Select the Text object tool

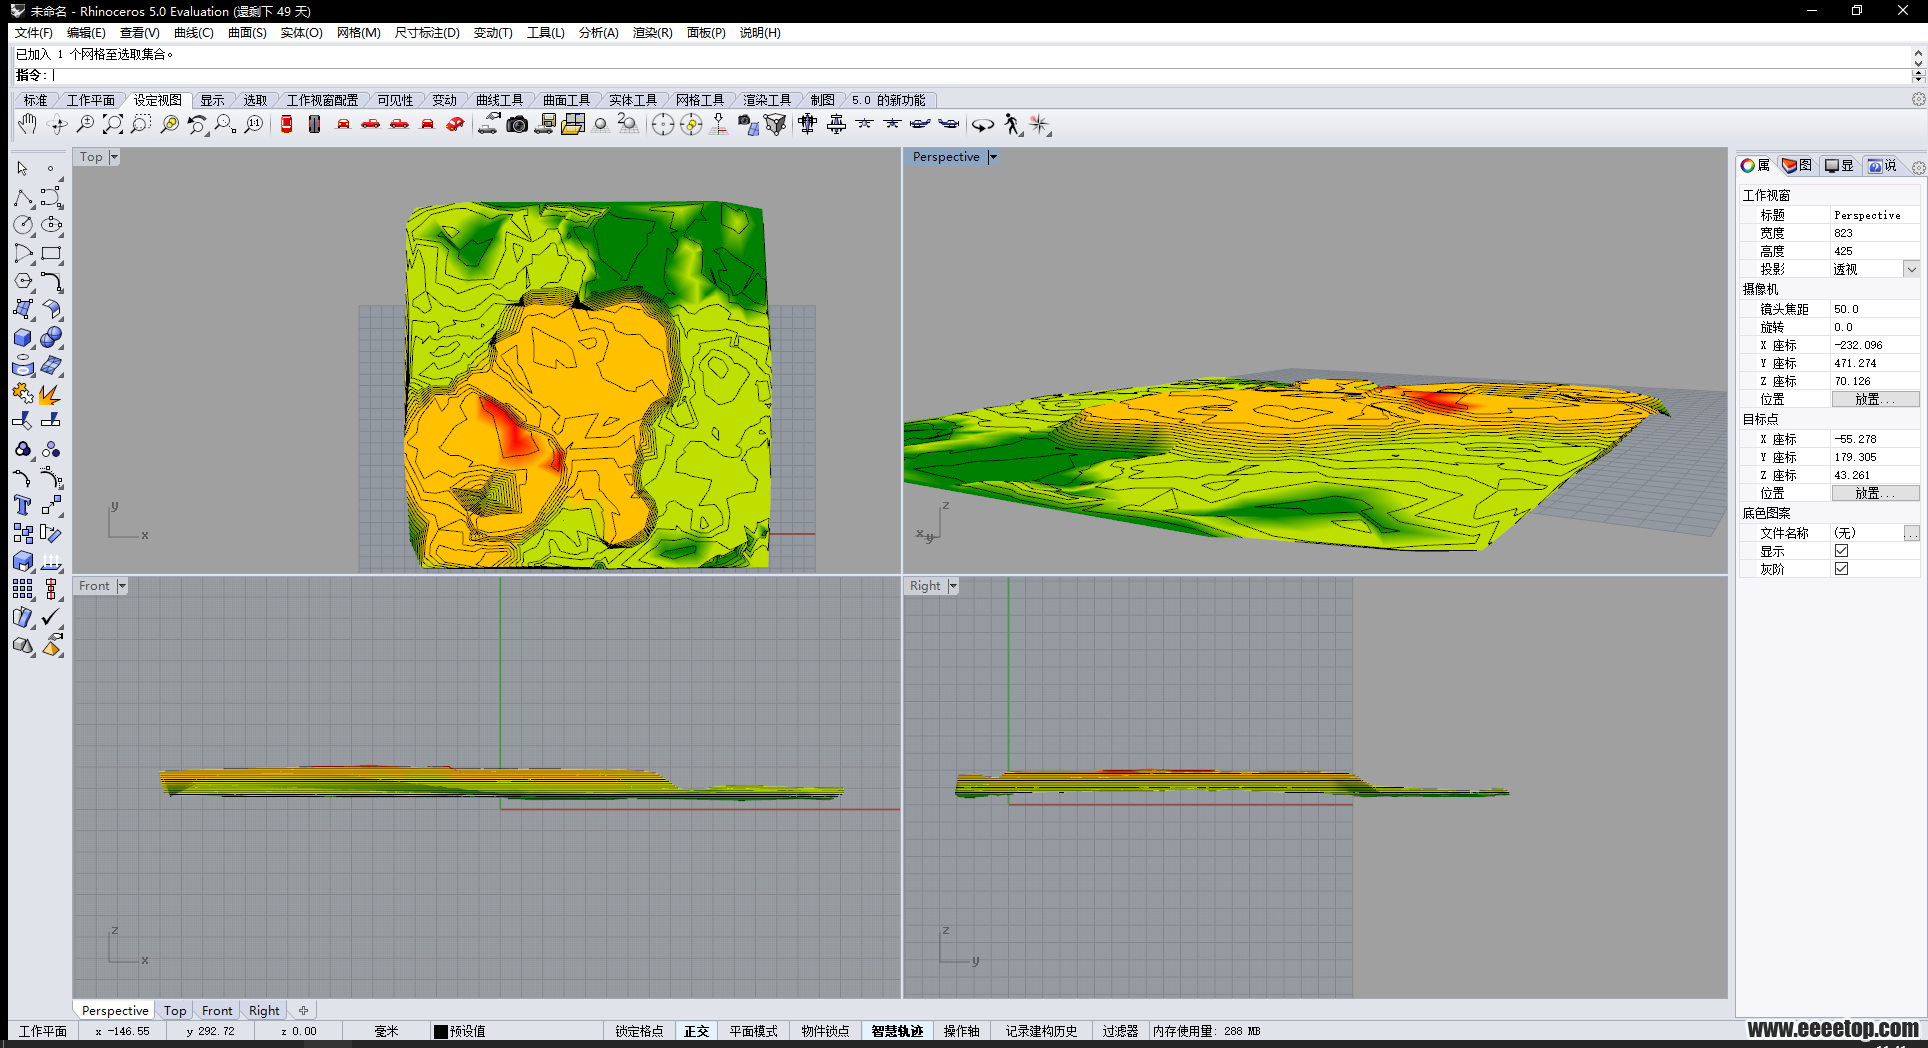(x=23, y=505)
